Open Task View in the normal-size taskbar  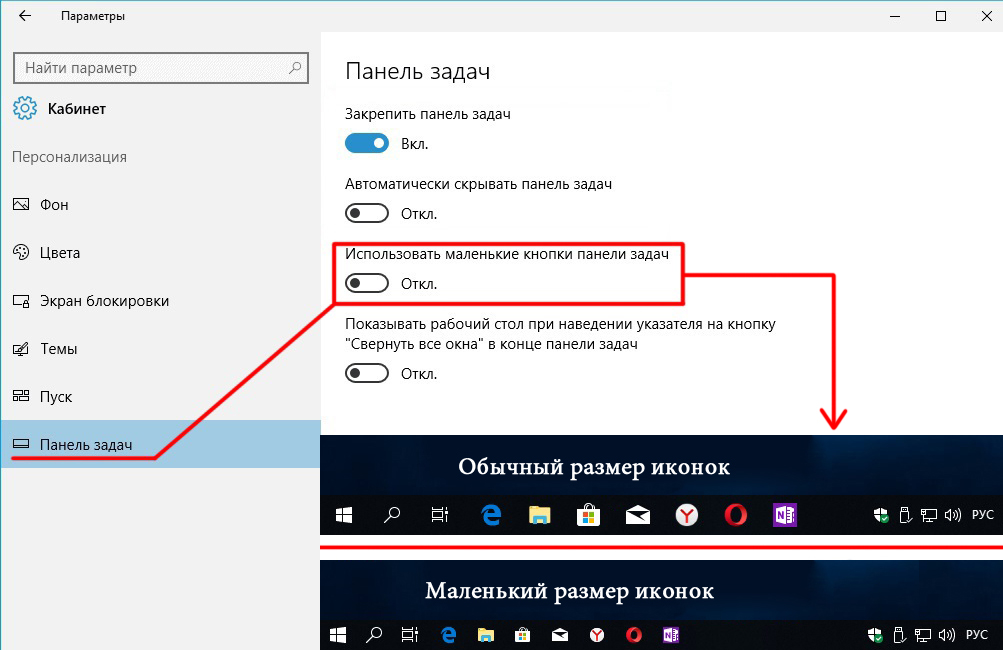[440, 515]
